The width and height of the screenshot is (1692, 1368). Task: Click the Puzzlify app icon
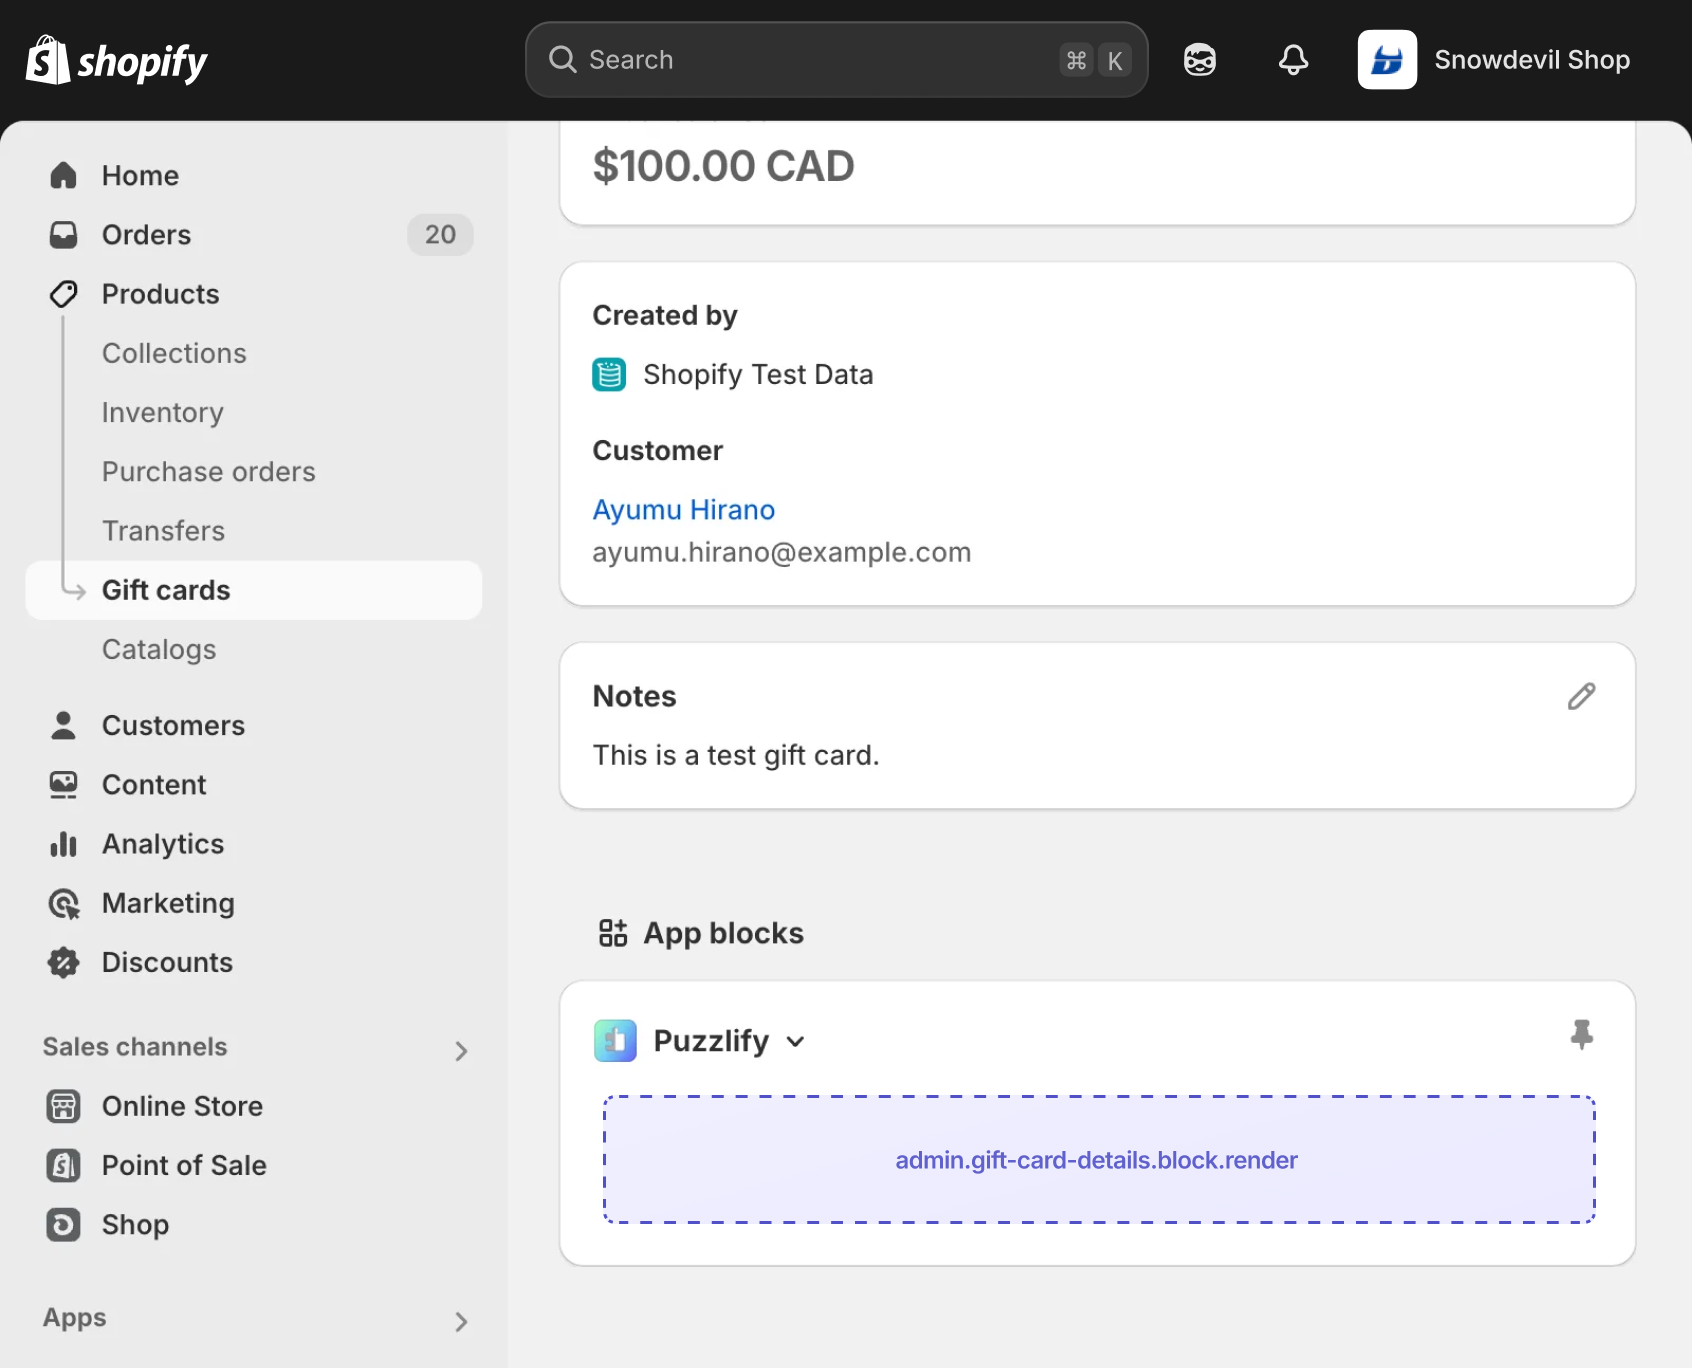coord(615,1041)
